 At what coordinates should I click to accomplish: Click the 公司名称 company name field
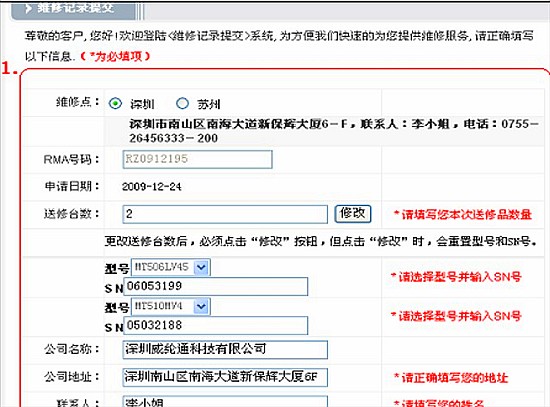tap(225, 349)
